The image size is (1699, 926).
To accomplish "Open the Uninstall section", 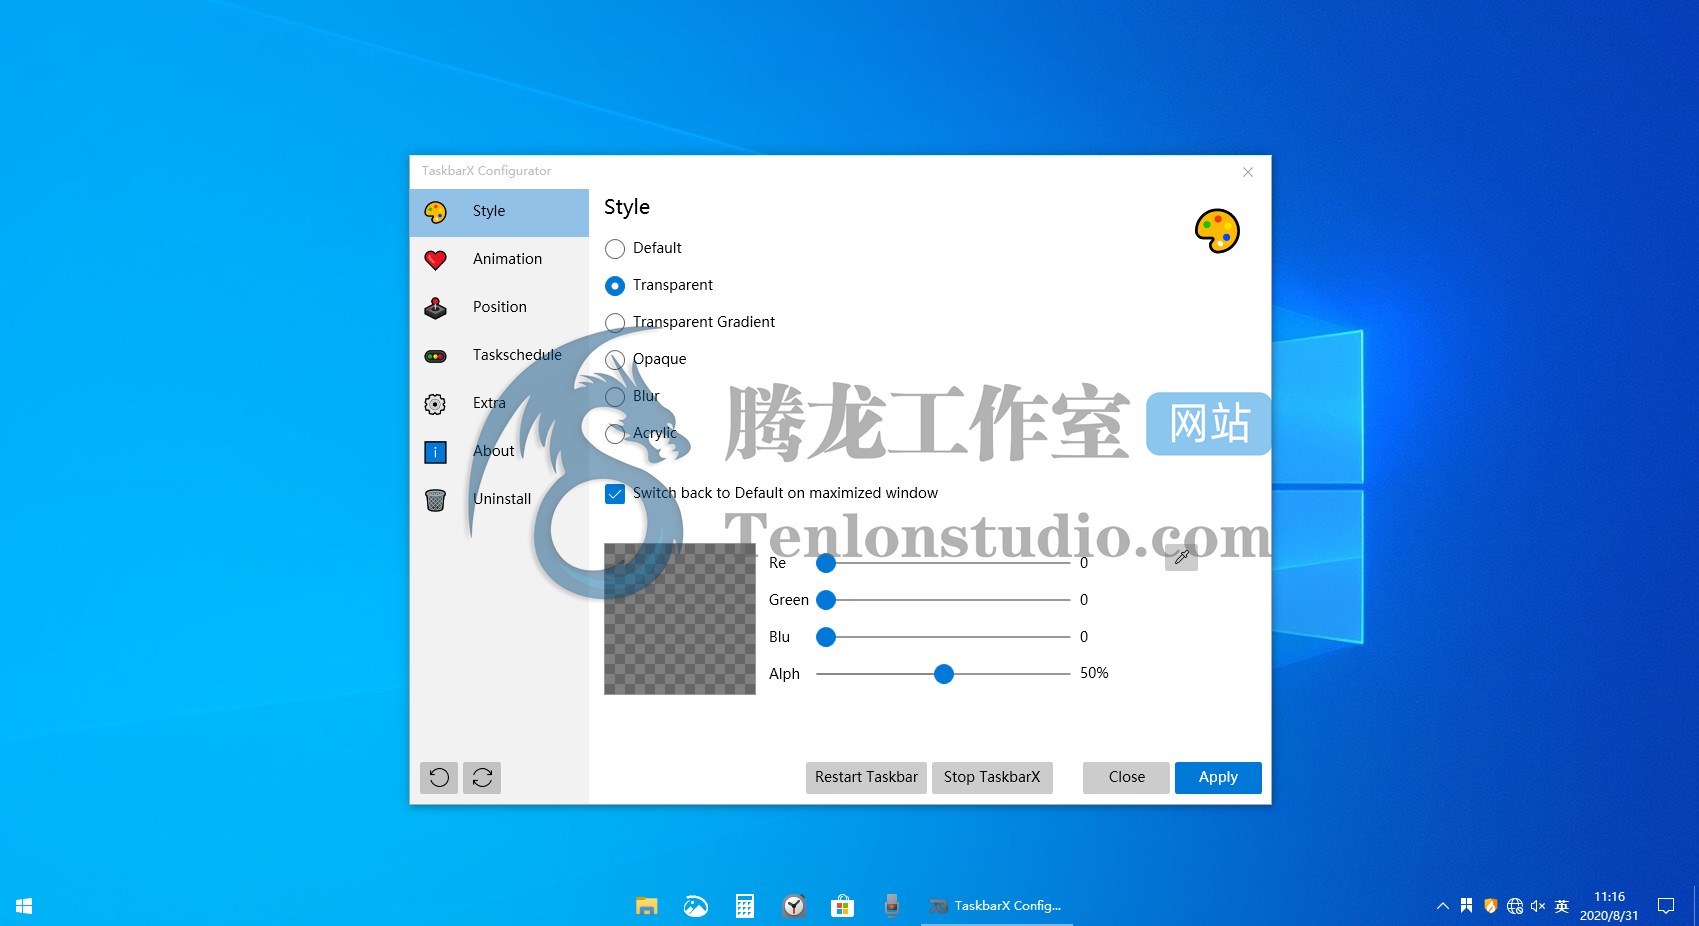I will click(x=499, y=500).
